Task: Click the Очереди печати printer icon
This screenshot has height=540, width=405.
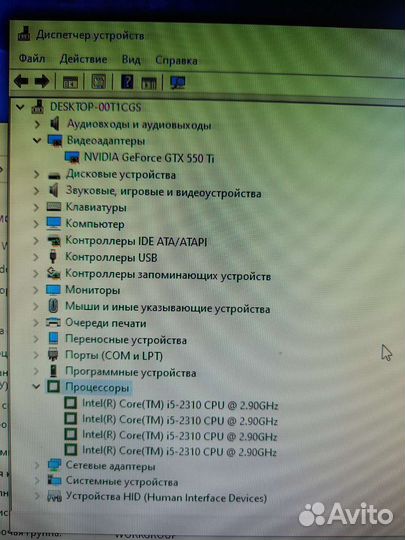Action: pyautogui.click(x=53, y=323)
